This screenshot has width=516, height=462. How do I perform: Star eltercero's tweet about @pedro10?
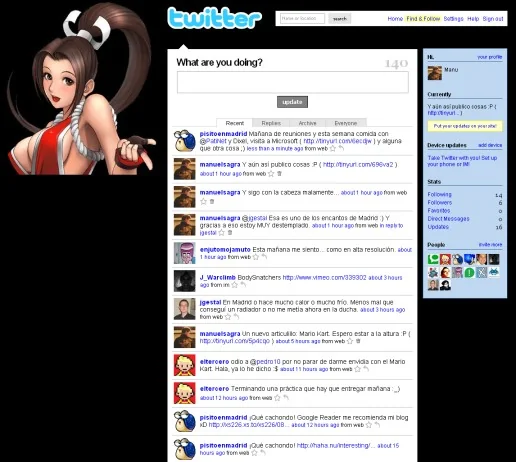[x=357, y=369]
